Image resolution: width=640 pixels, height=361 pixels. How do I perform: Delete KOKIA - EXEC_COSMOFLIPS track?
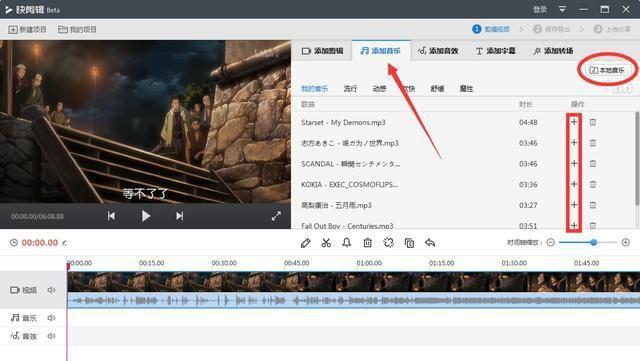tap(593, 185)
